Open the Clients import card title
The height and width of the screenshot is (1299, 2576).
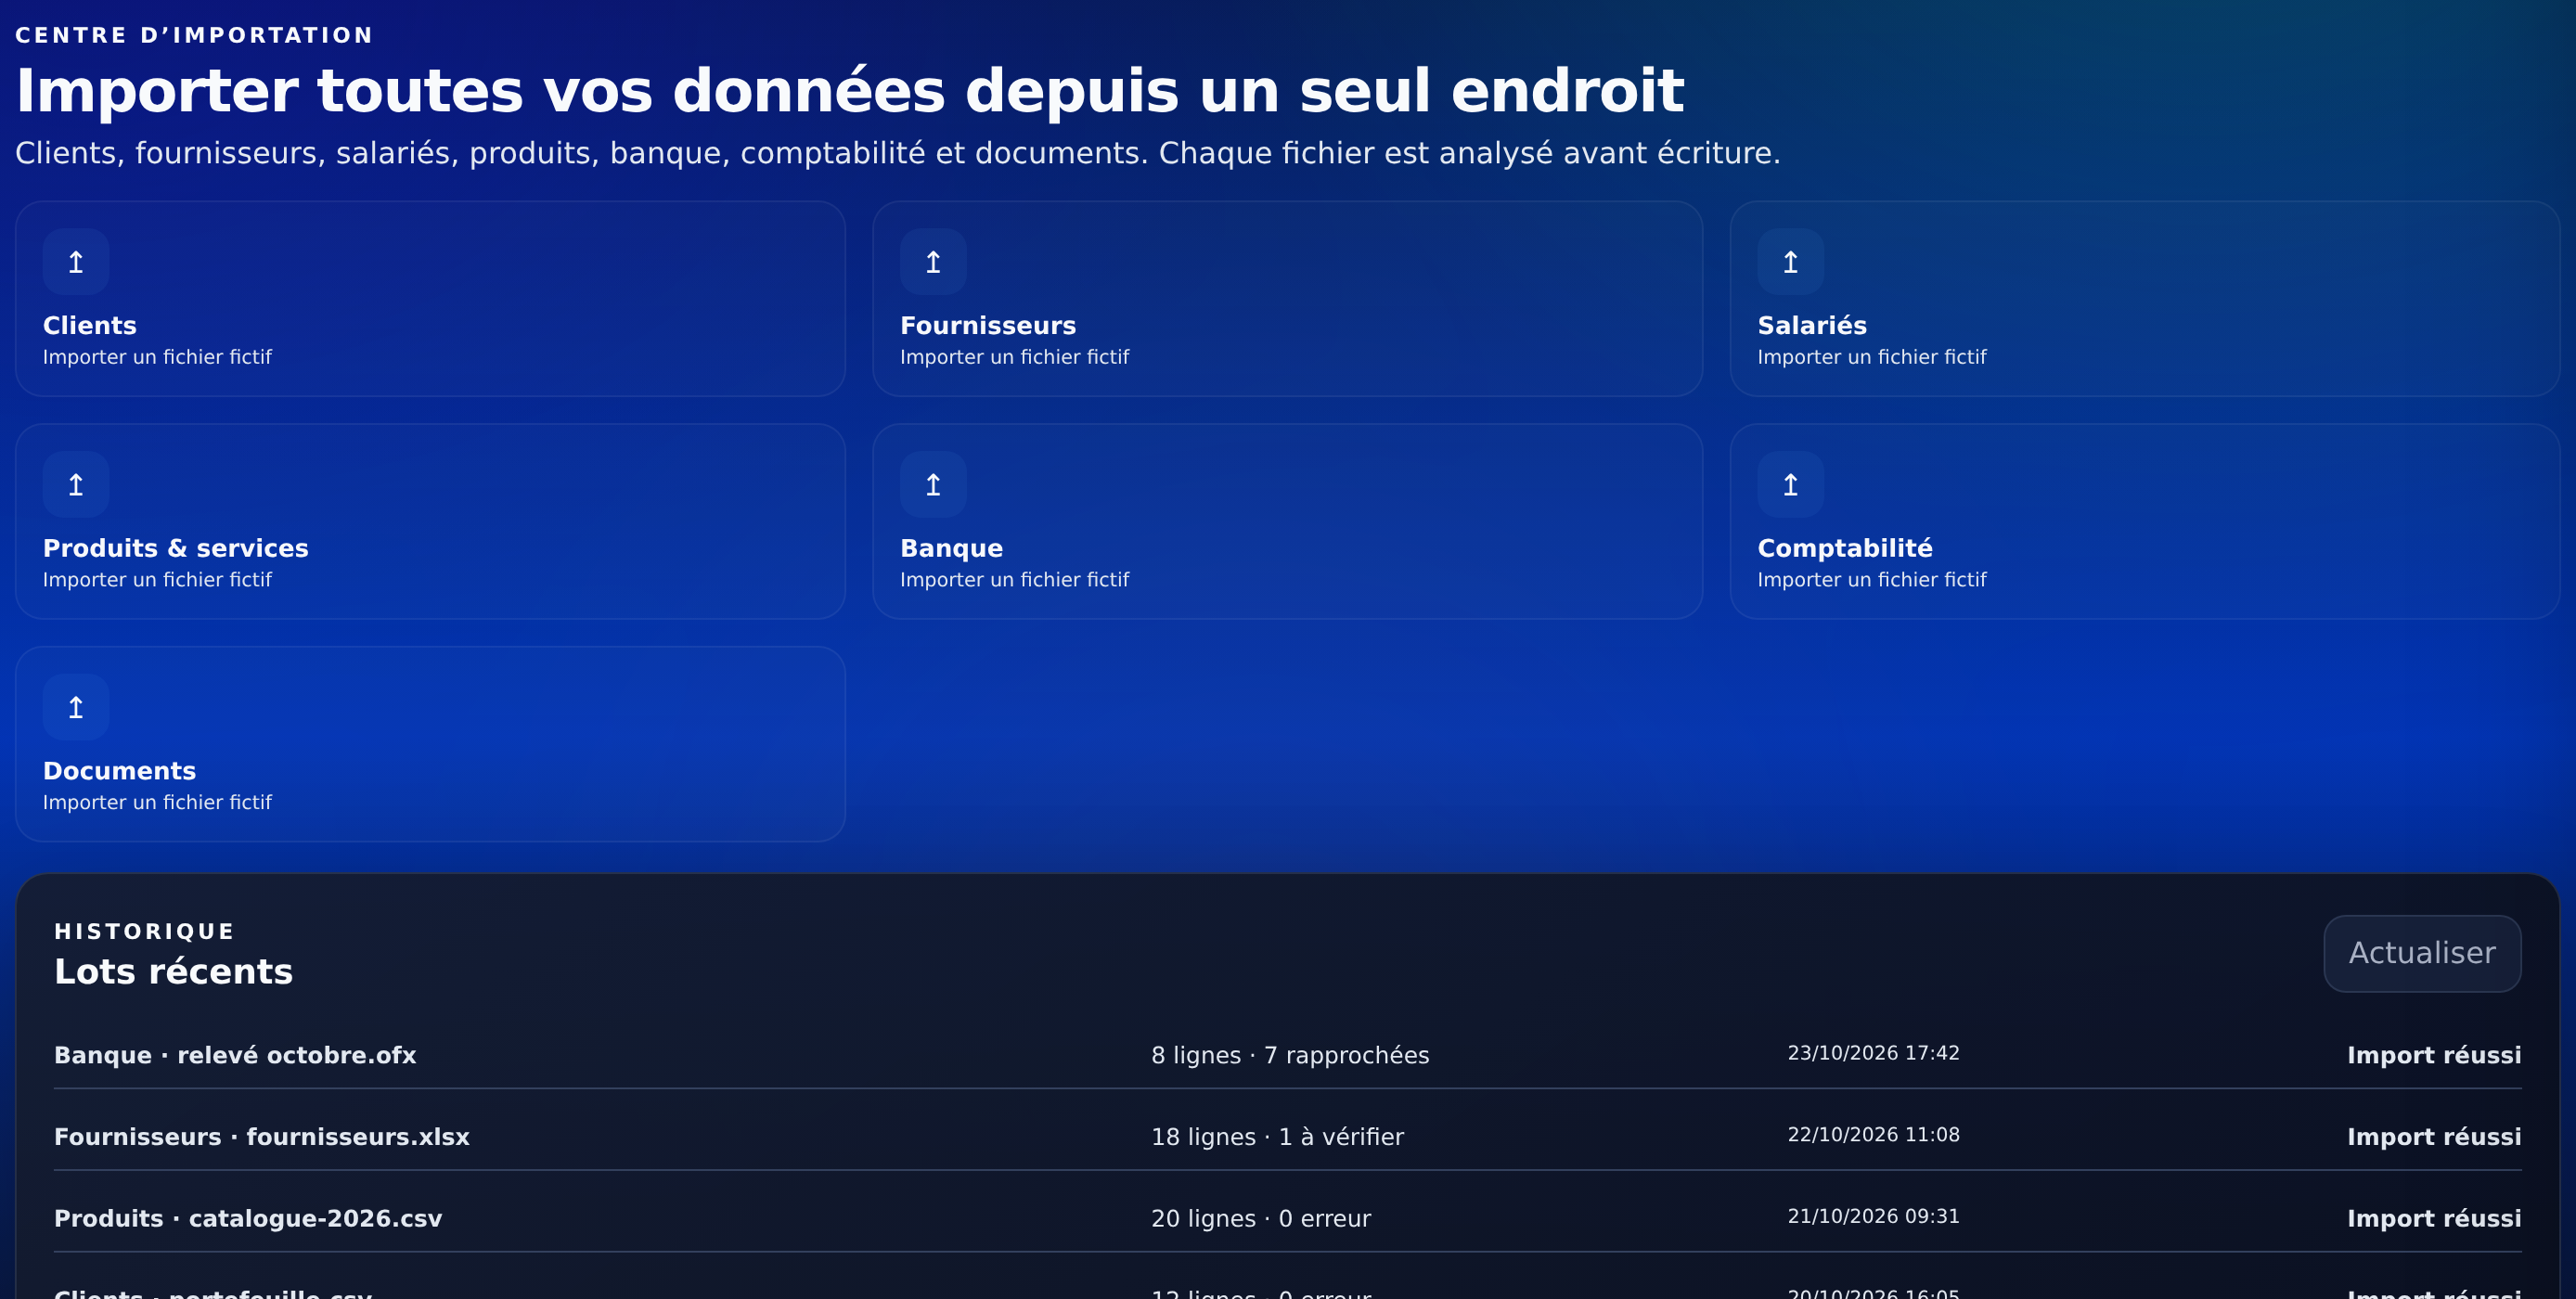[90, 326]
